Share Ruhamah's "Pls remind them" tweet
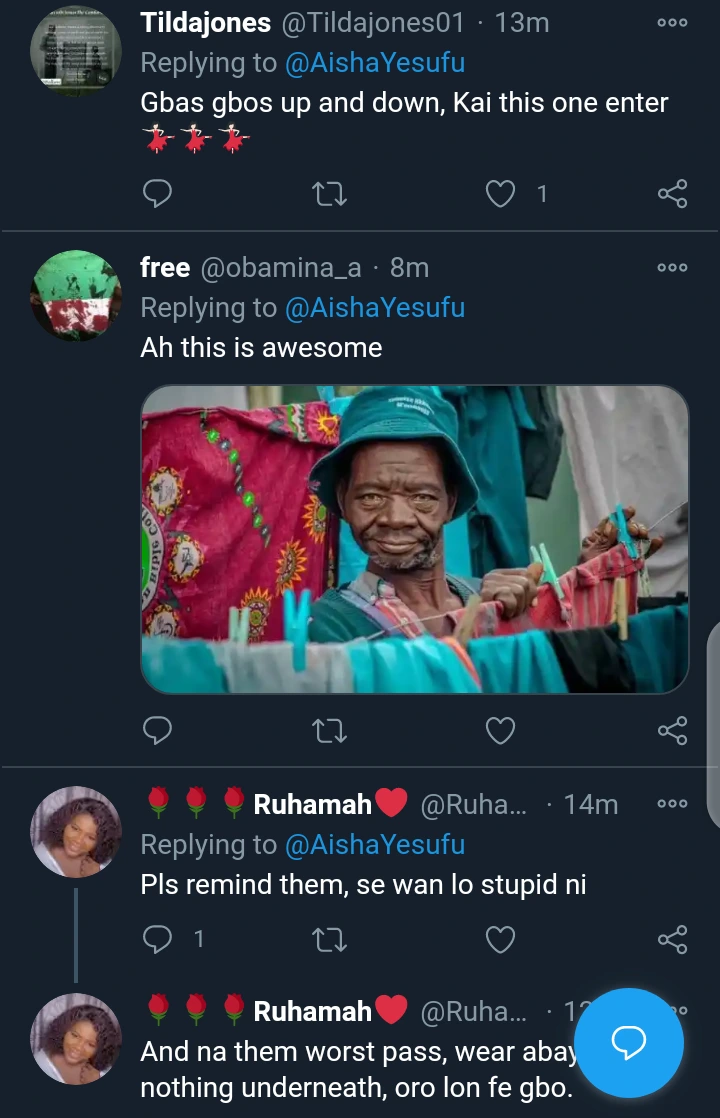This screenshot has height=1118, width=720. coord(672,938)
